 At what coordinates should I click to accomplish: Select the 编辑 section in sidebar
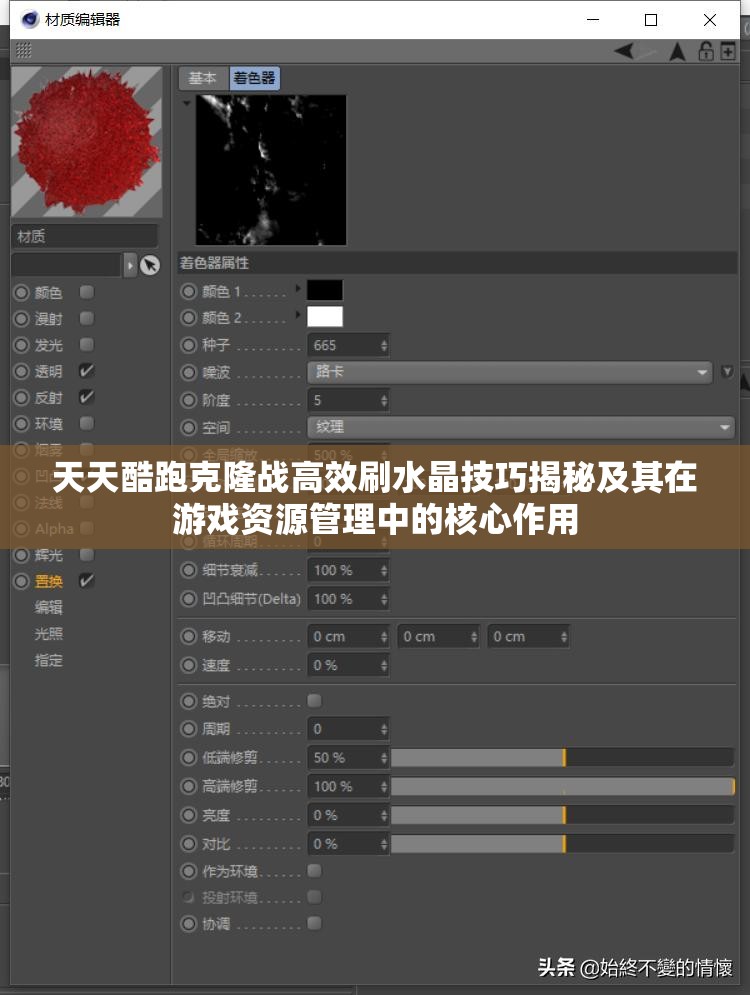48,607
